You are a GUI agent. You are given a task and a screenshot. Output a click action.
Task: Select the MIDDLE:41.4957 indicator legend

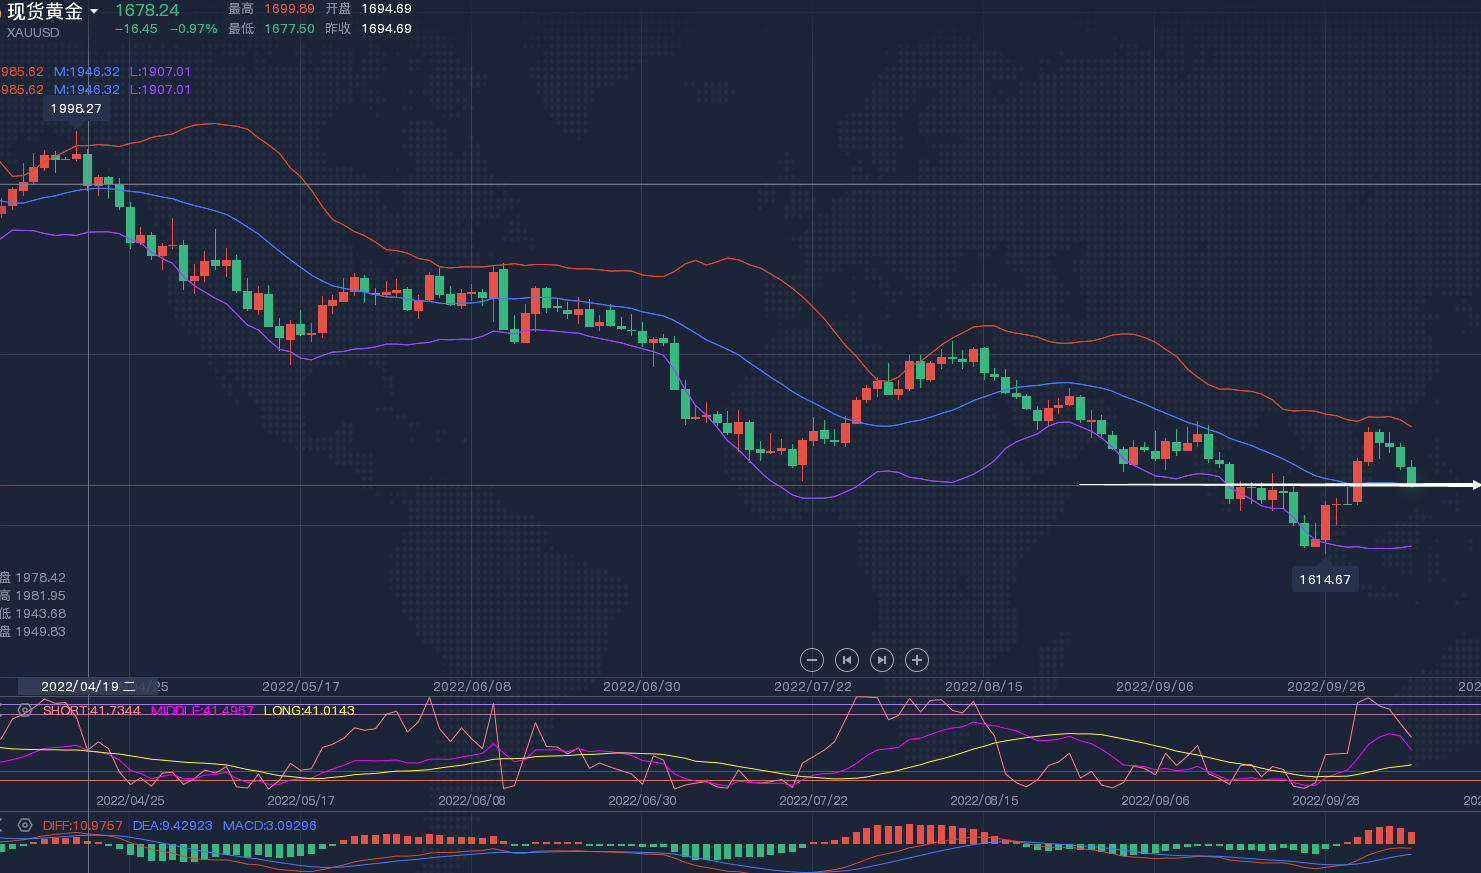(x=202, y=711)
